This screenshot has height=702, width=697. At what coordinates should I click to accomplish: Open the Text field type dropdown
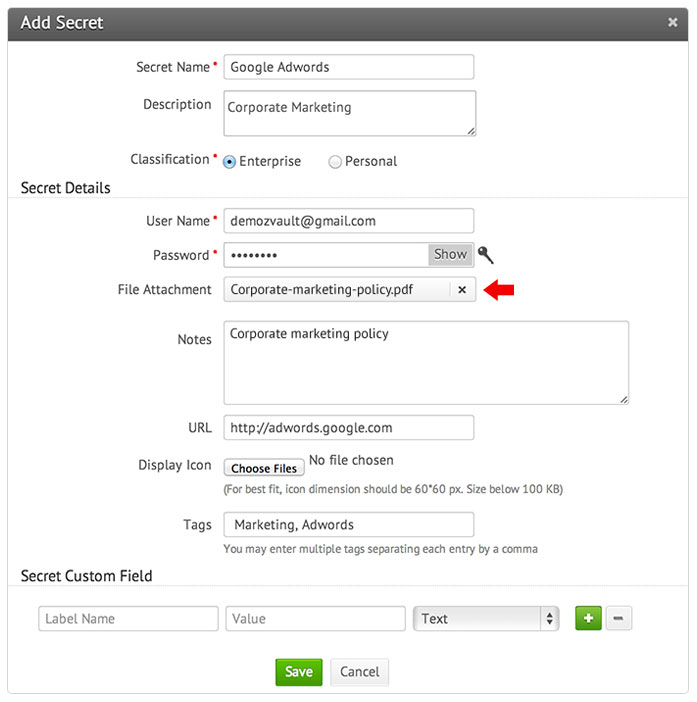pyautogui.click(x=486, y=619)
